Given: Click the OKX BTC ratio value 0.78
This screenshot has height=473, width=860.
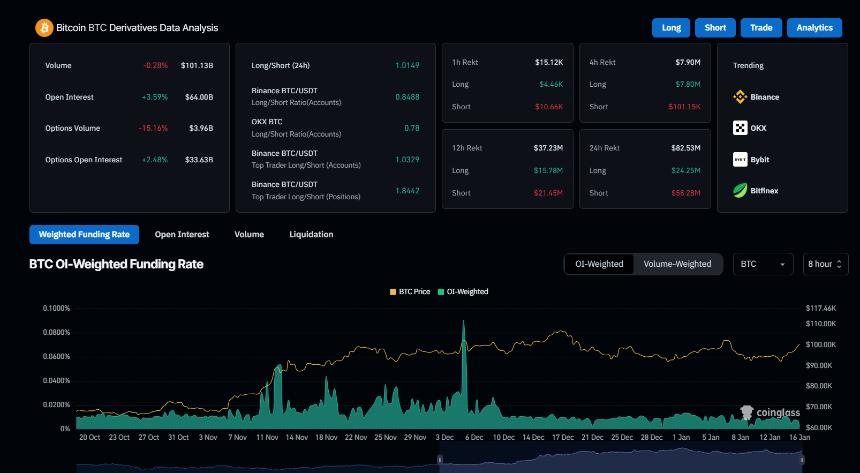Looking at the screenshot, I should pos(411,128).
